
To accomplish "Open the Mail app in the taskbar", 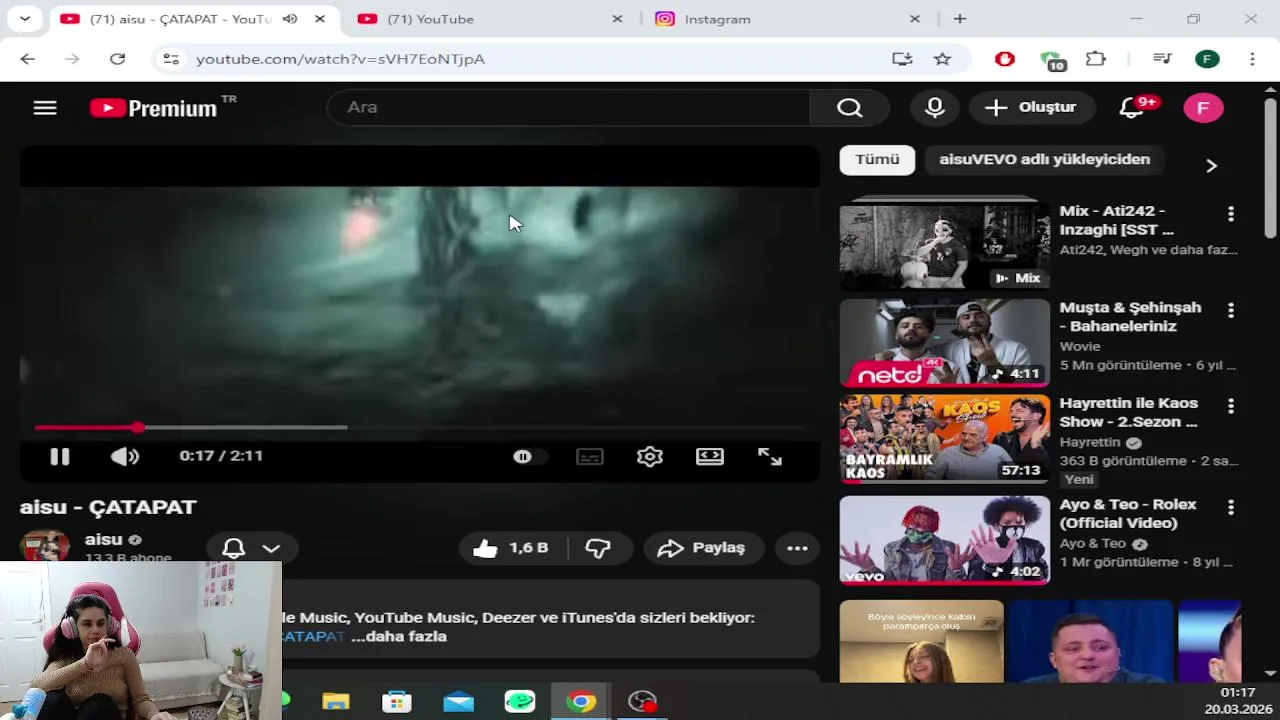I will pos(458,702).
